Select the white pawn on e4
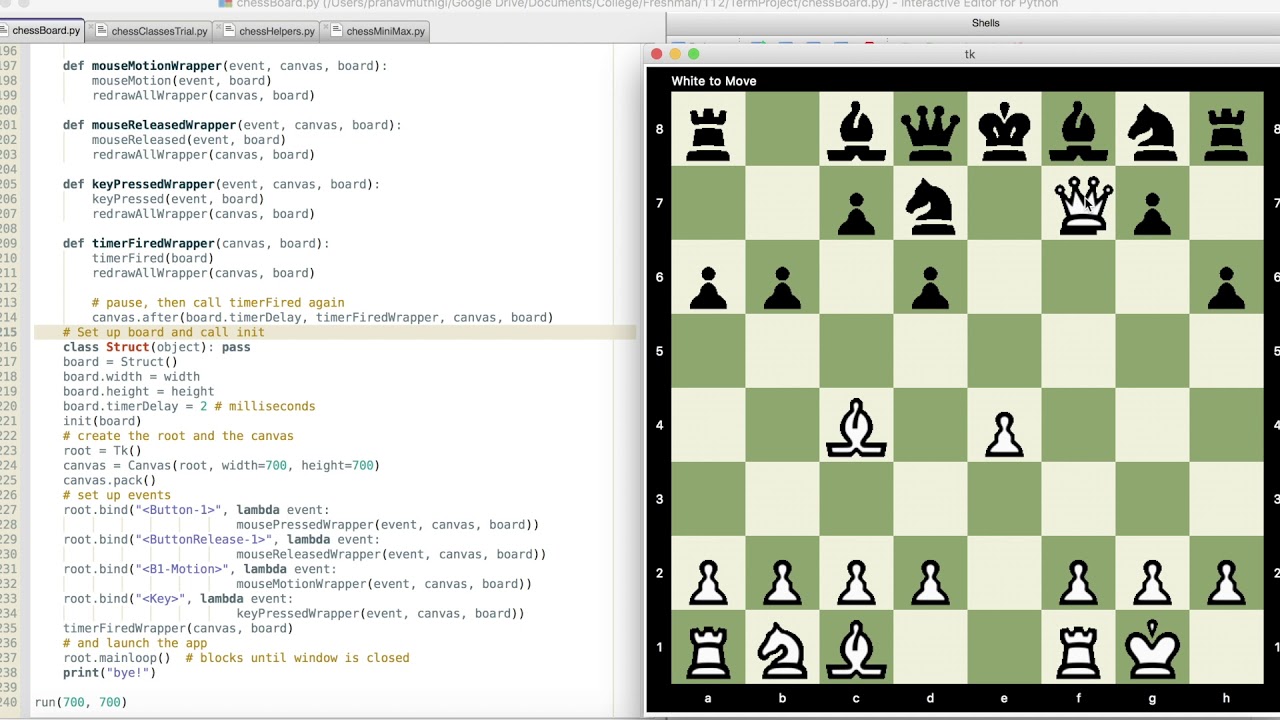The width and height of the screenshot is (1280, 720). 1004,435
